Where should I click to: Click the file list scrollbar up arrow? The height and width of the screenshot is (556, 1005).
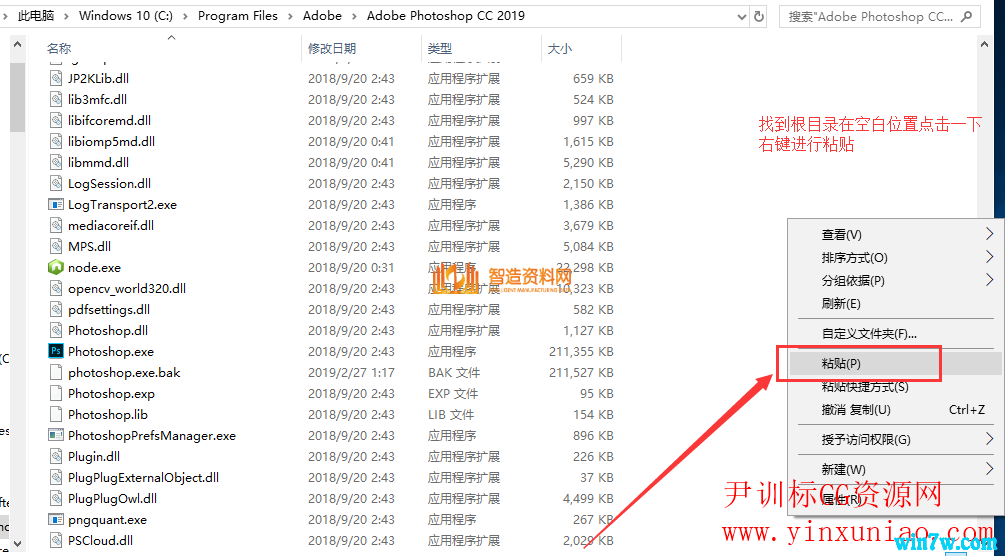point(984,44)
